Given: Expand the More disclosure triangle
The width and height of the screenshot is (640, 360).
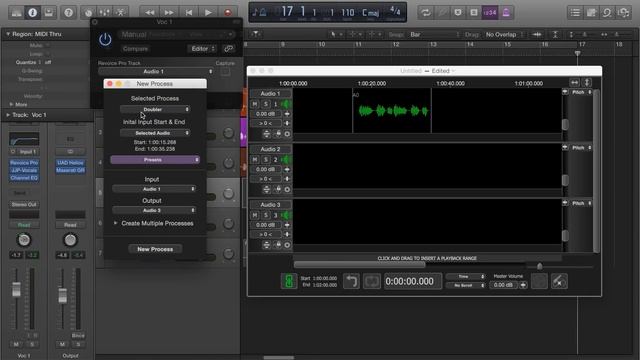Looking at the screenshot, I should point(11,104).
